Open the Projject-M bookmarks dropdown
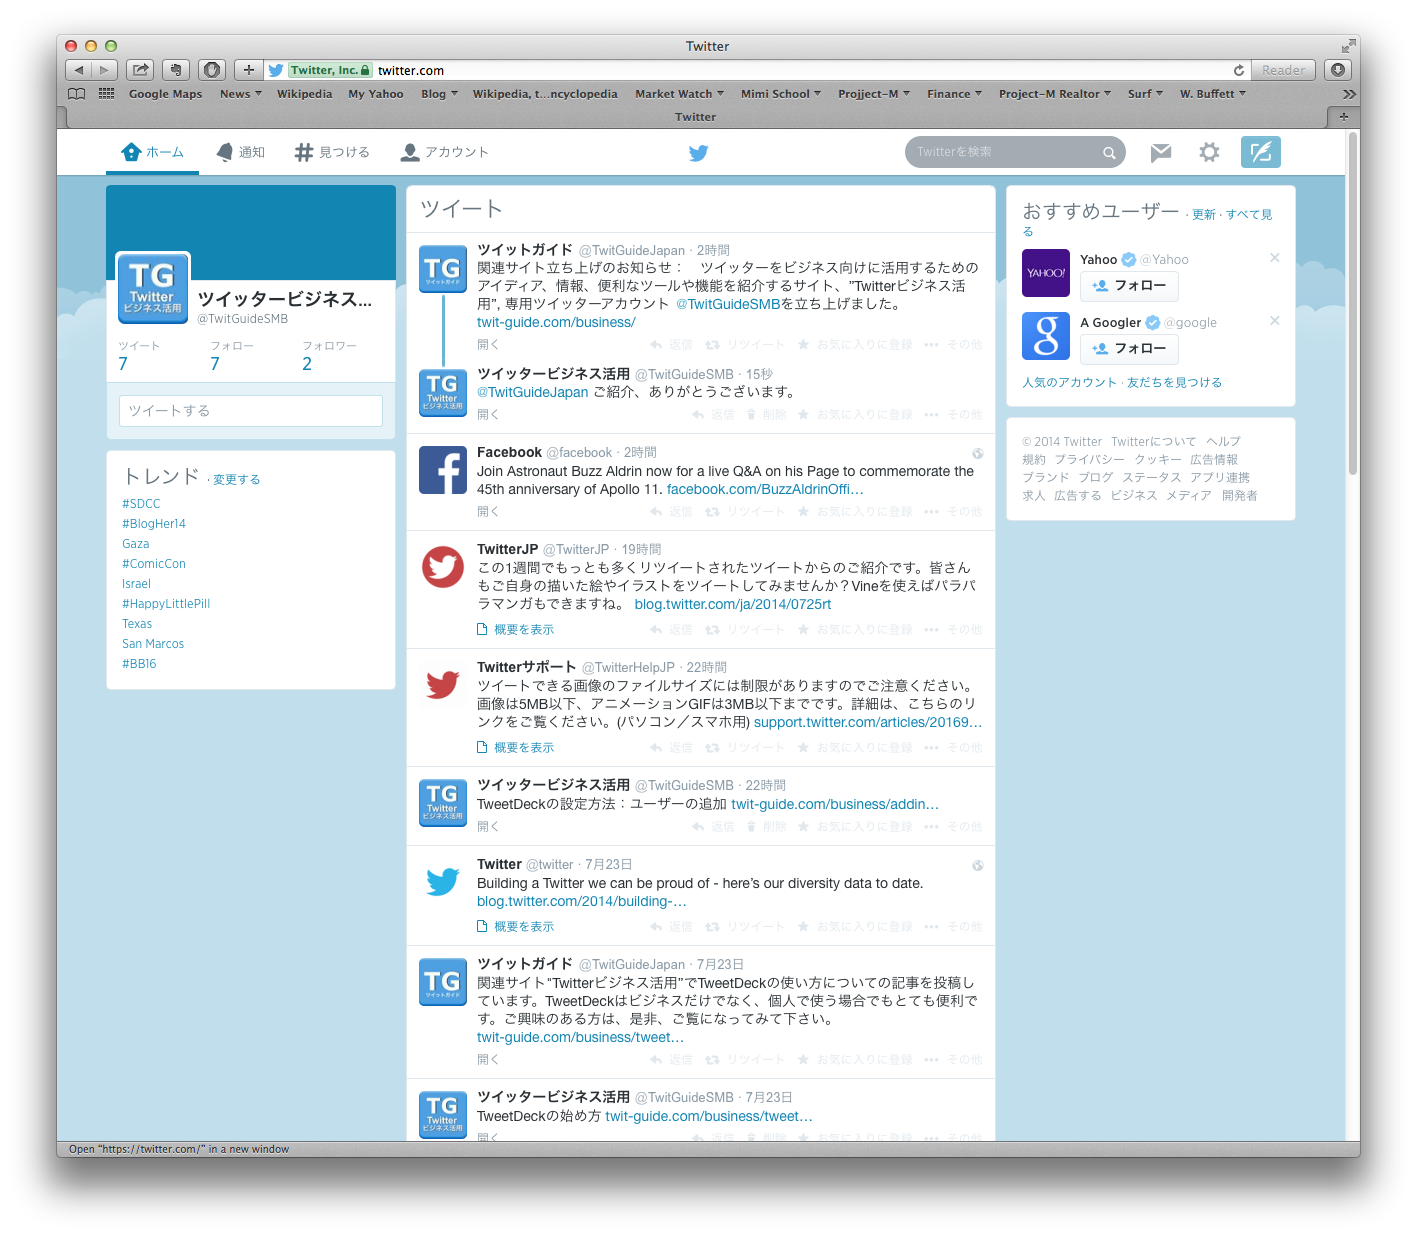Image resolution: width=1417 pixels, height=1236 pixels. pos(874,94)
